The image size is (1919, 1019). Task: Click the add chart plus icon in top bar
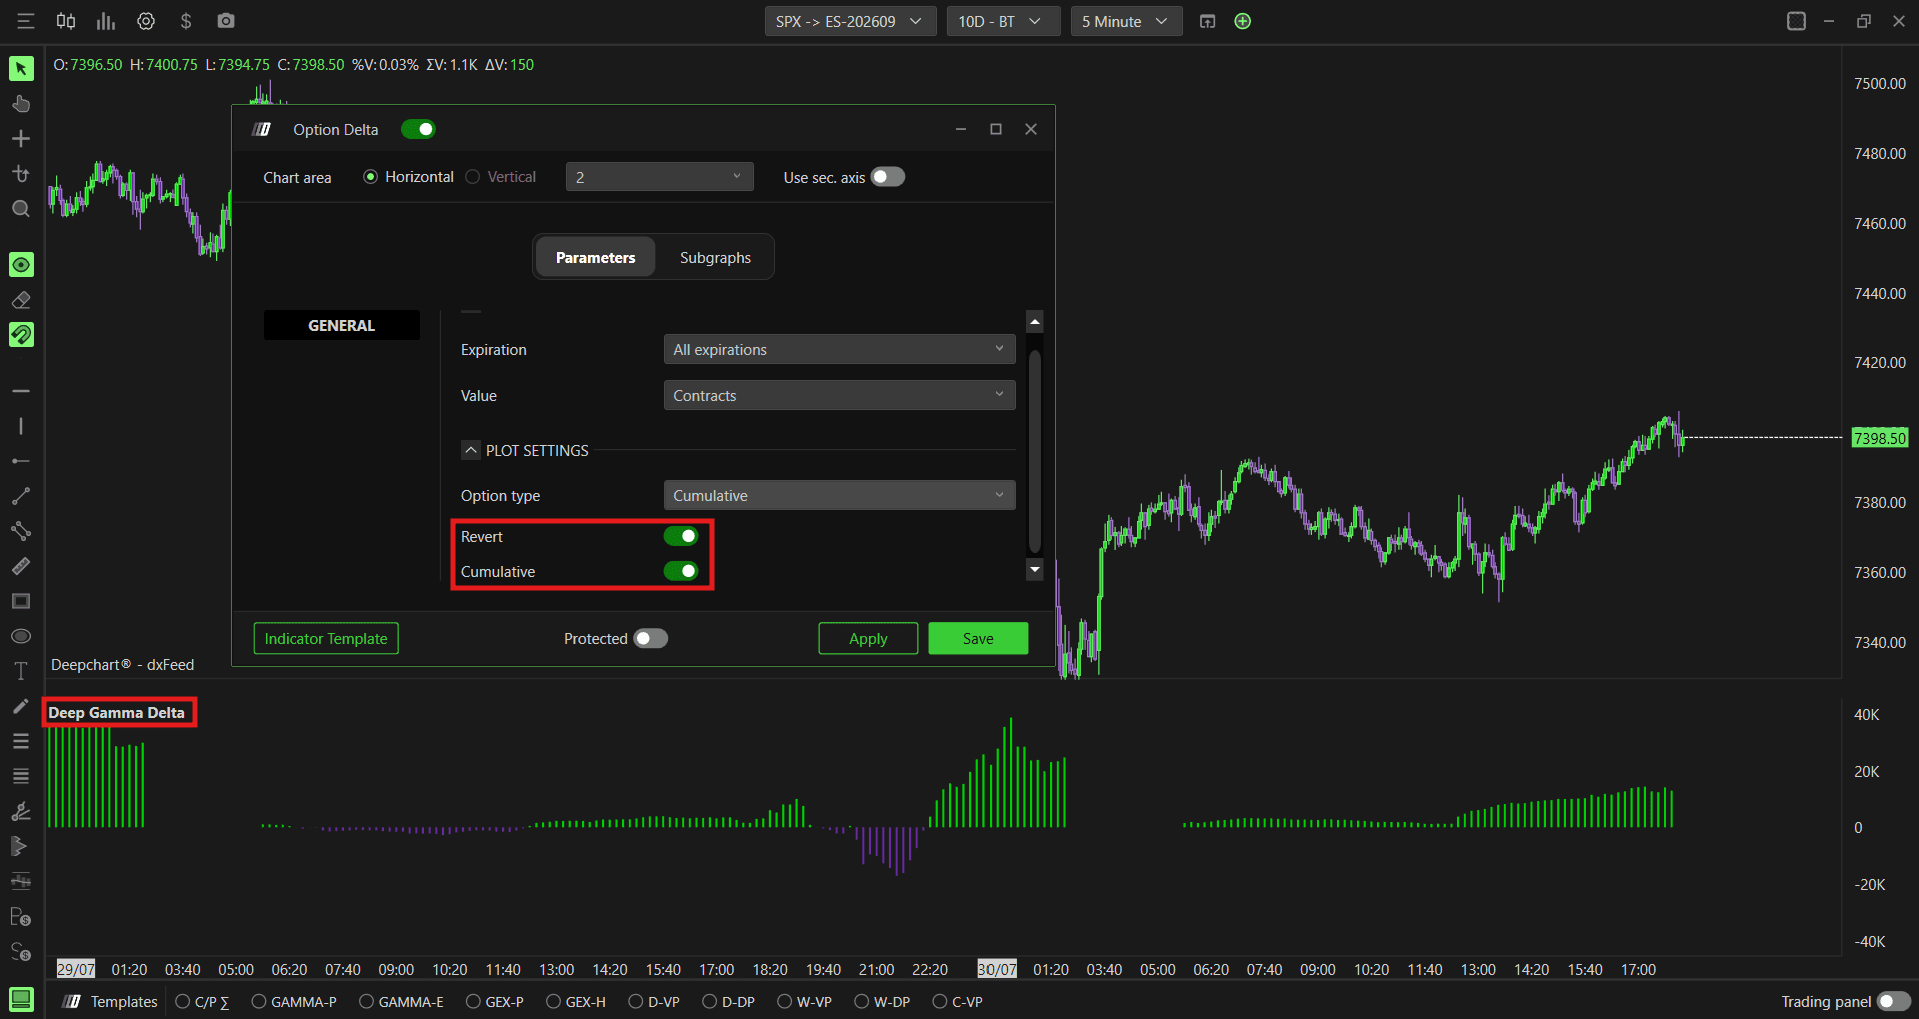click(1243, 21)
